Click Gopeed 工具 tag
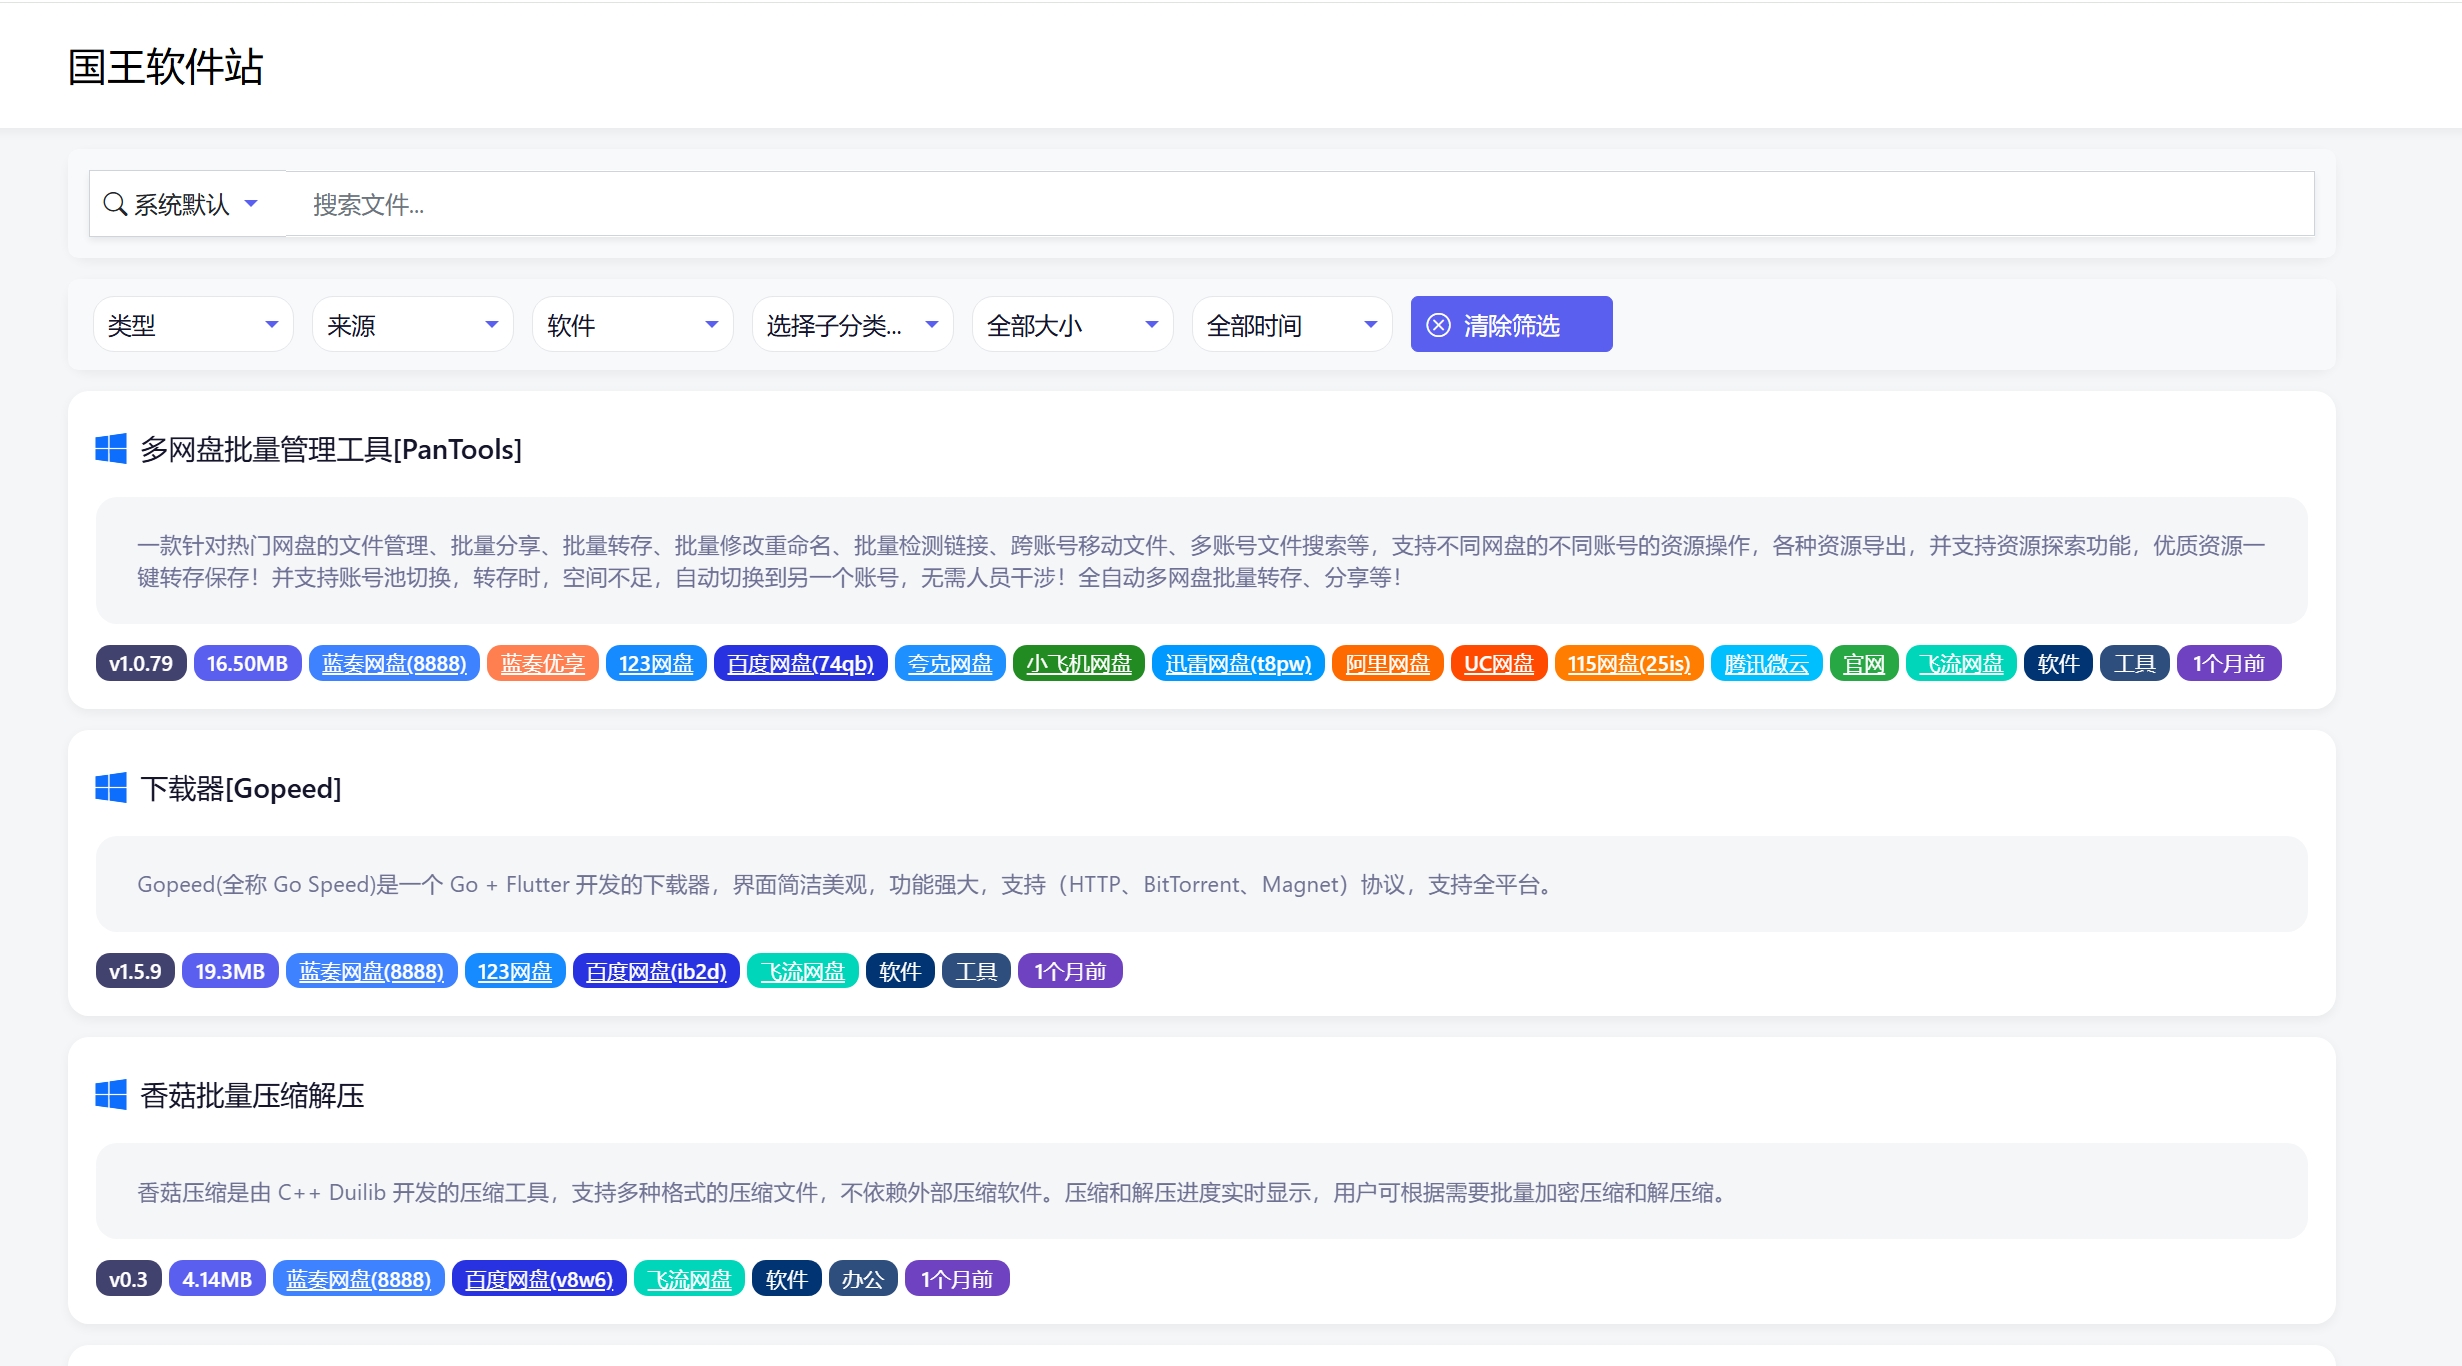The width and height of the screenshot is (2462, 1366). pos(977,971)
